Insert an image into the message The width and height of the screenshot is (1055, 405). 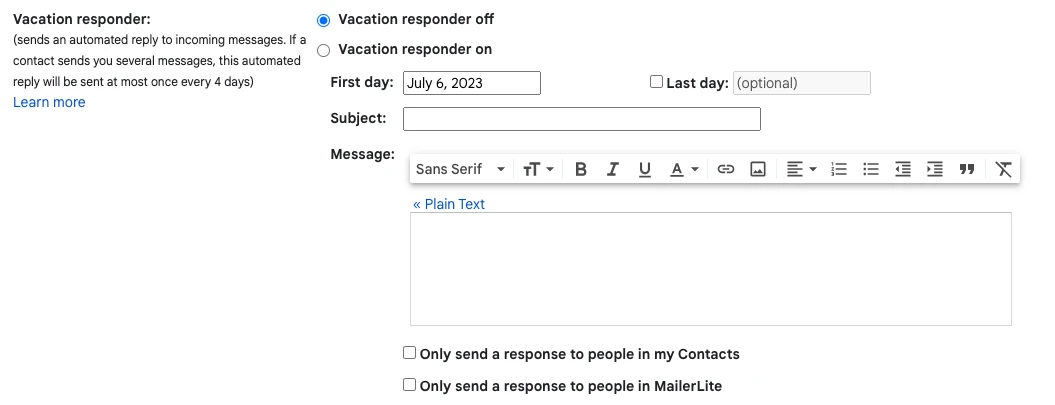[758, 170]
